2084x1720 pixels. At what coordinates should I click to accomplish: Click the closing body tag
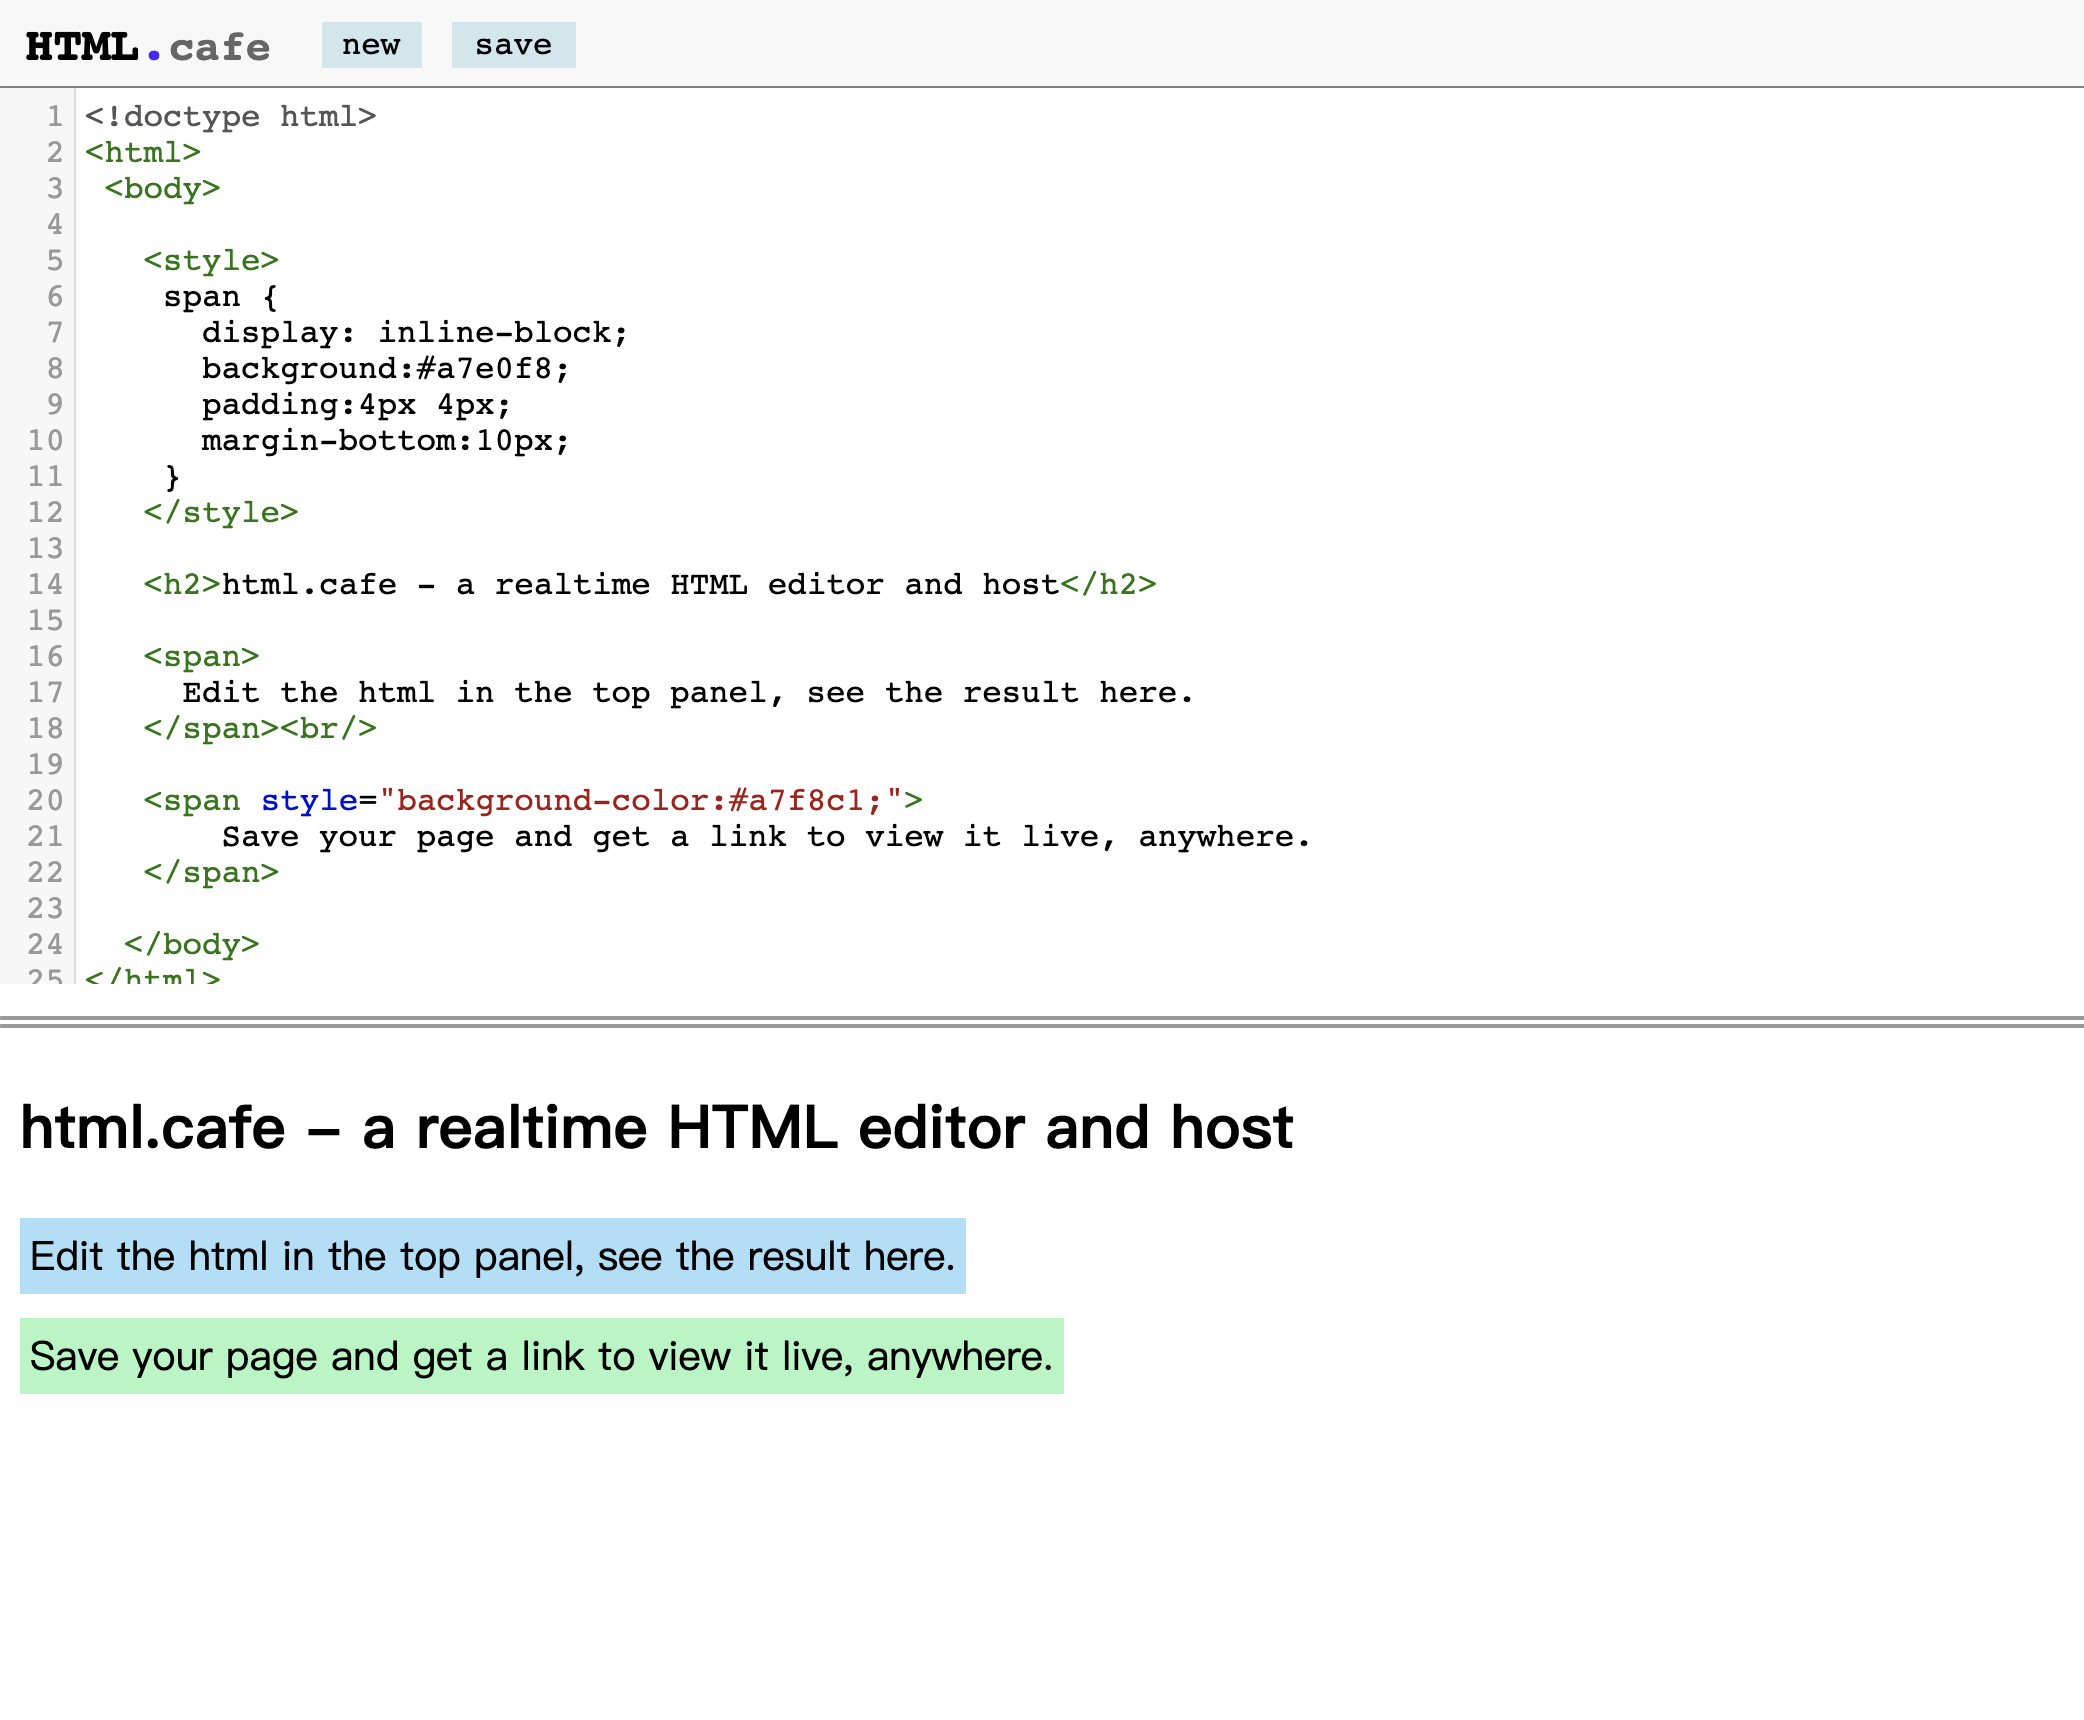coord(191,945)
